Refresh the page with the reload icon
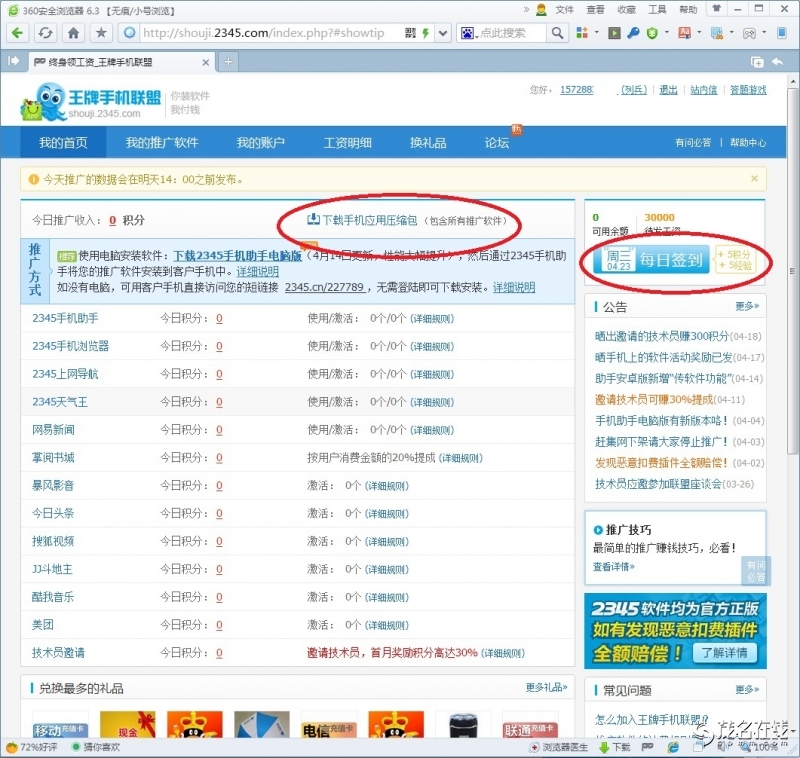The width and height of the screenshot is (800, 758). click(x=43, y=32)
